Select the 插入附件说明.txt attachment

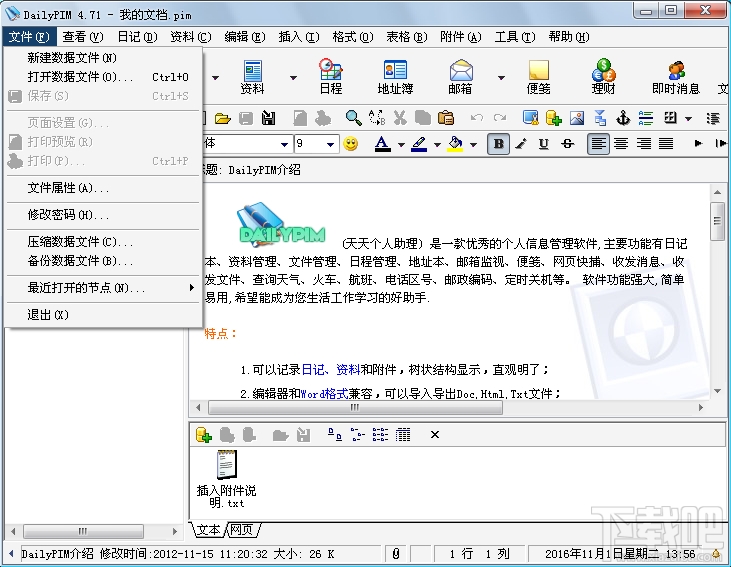(227, 479)
